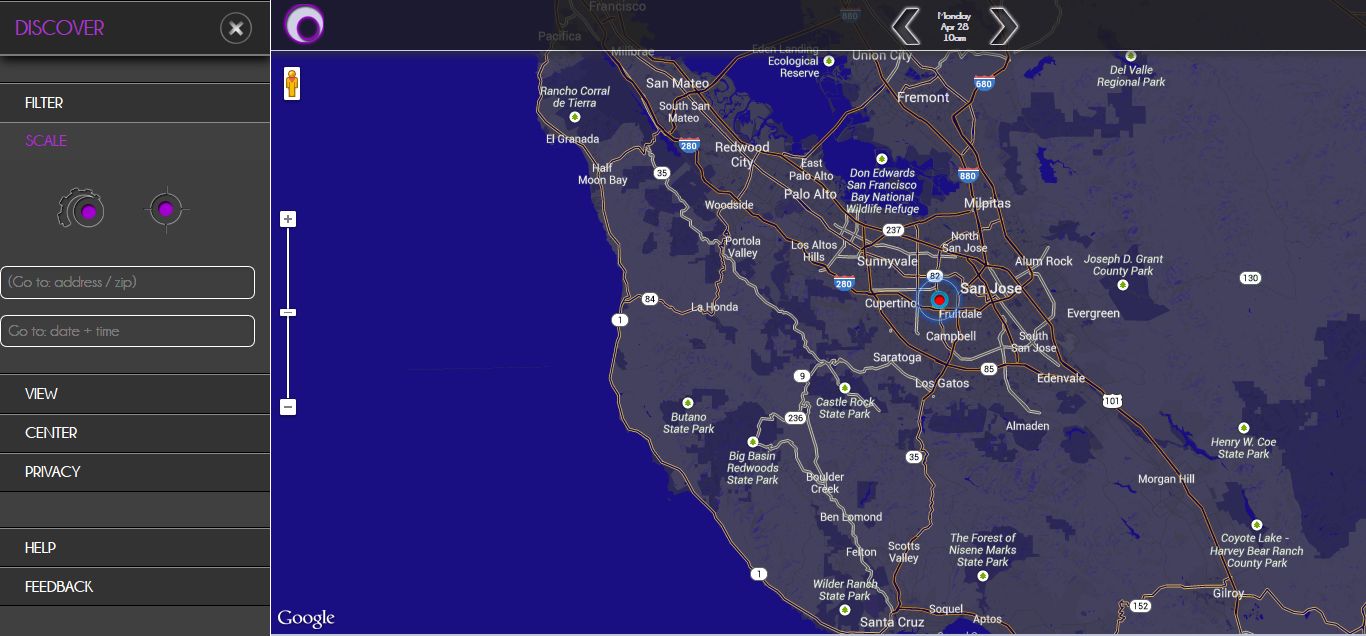Click the Santa Cruz city label

point(892,622)
